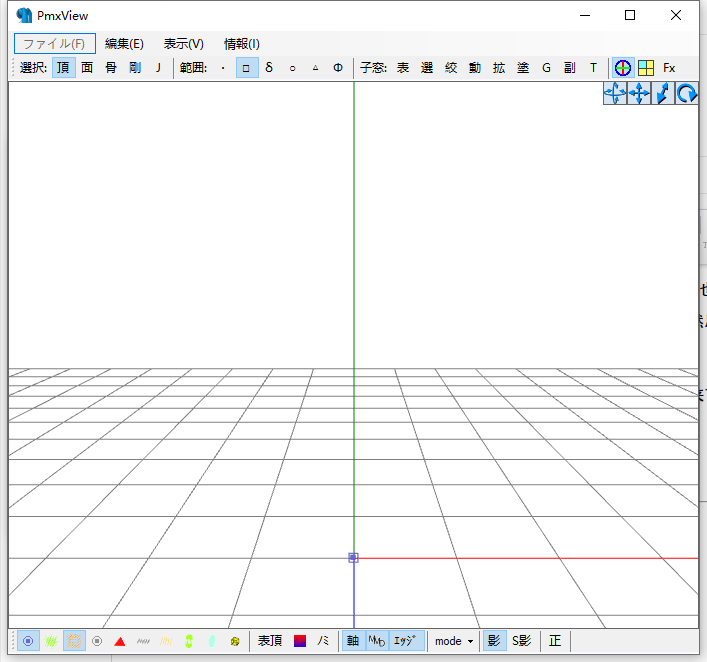Open the 塗 sub-window button

point(523,68)
